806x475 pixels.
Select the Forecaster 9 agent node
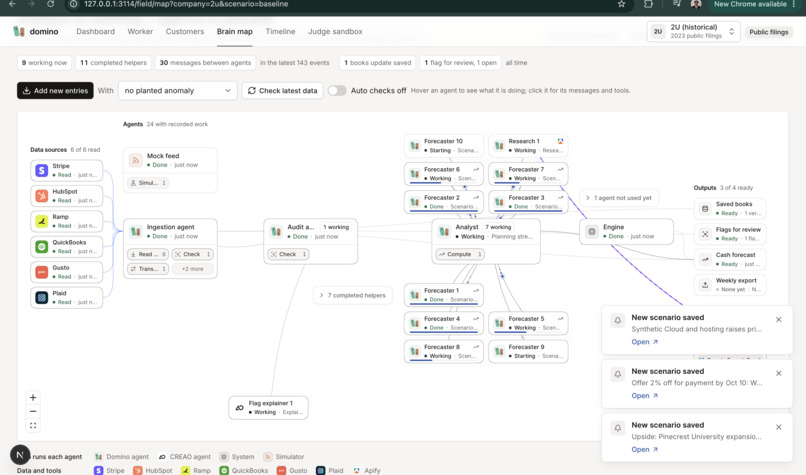[x=528, y=351]
